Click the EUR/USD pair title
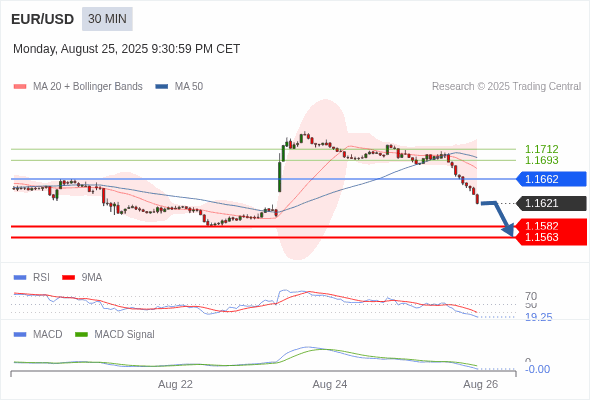This screenshot has width=590, height=400. (43, 19)
